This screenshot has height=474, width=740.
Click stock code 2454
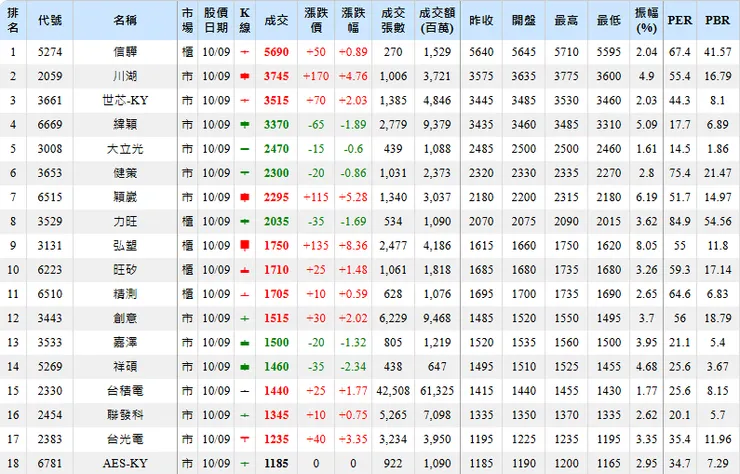coord(50,415)
